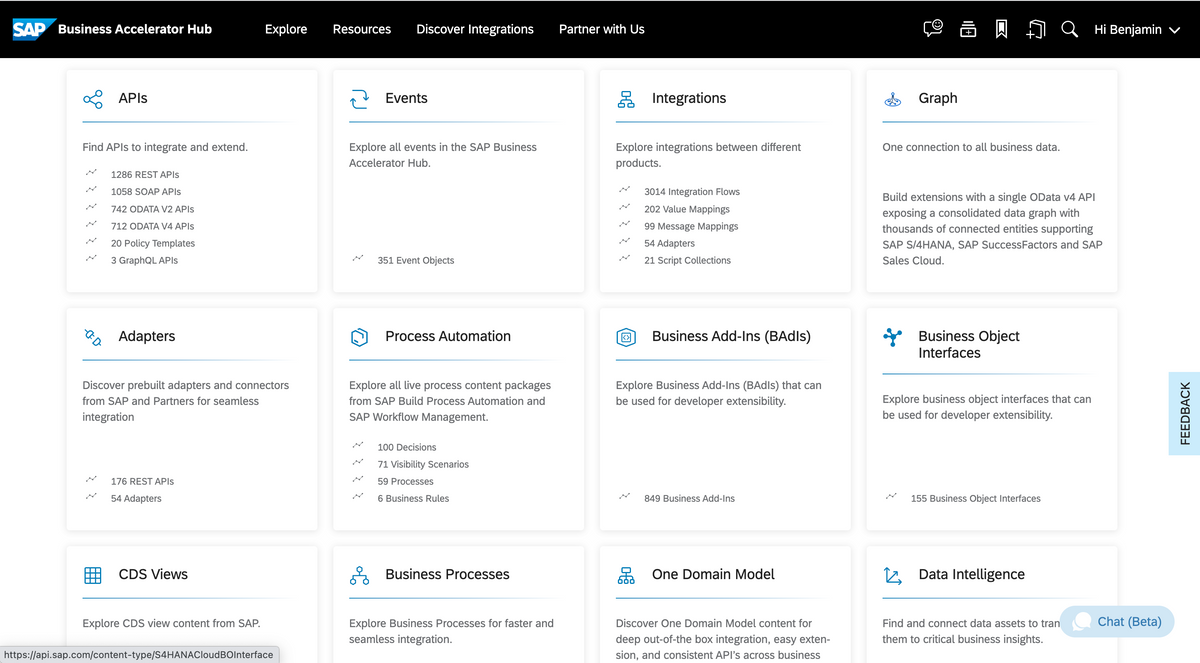
Task: Click 20 Policy Templates entry
Action: (153, 243)
